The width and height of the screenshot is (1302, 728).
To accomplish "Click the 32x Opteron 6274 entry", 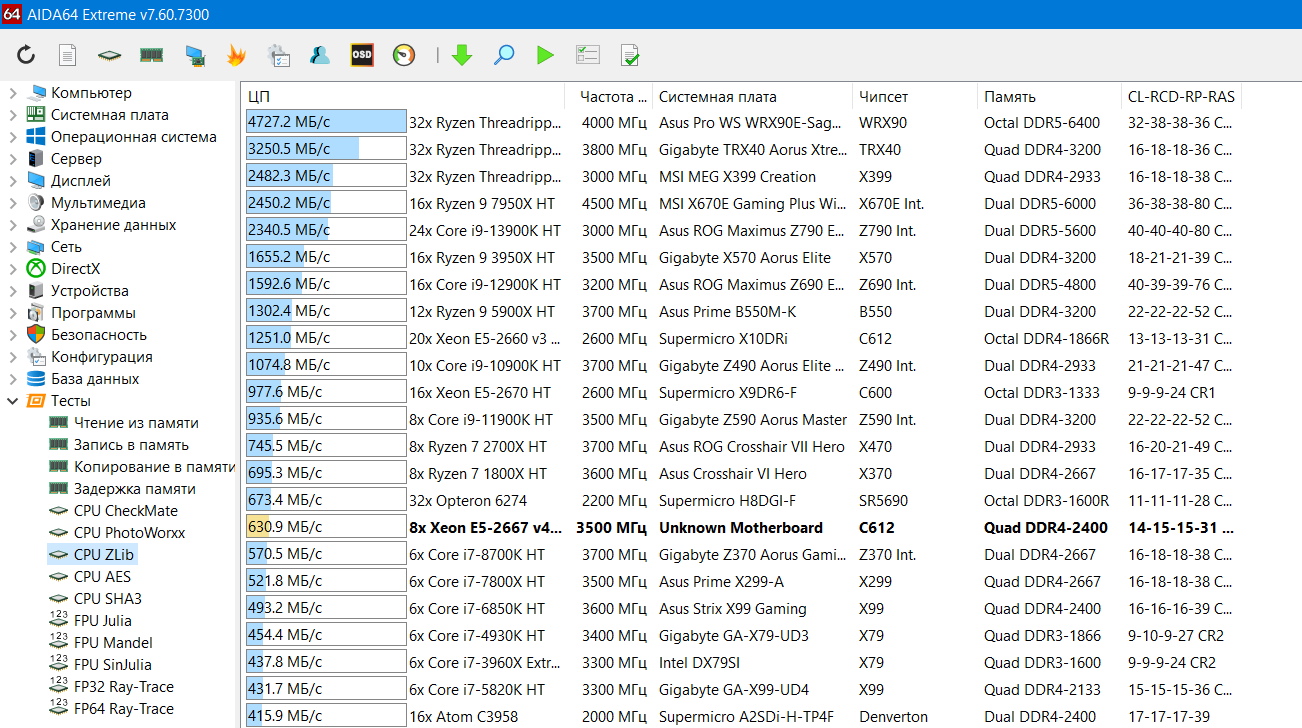I will 468,500.
